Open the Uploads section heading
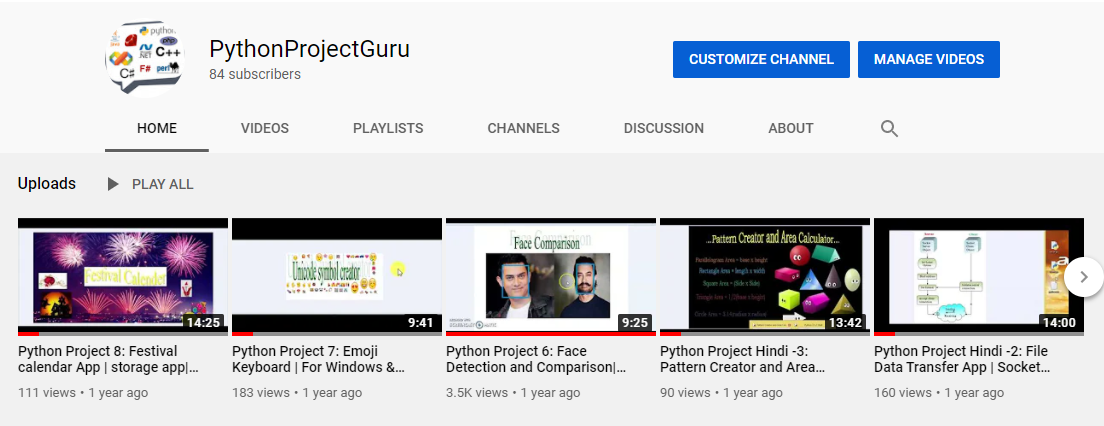The image size is (1104, 426). 46,184
